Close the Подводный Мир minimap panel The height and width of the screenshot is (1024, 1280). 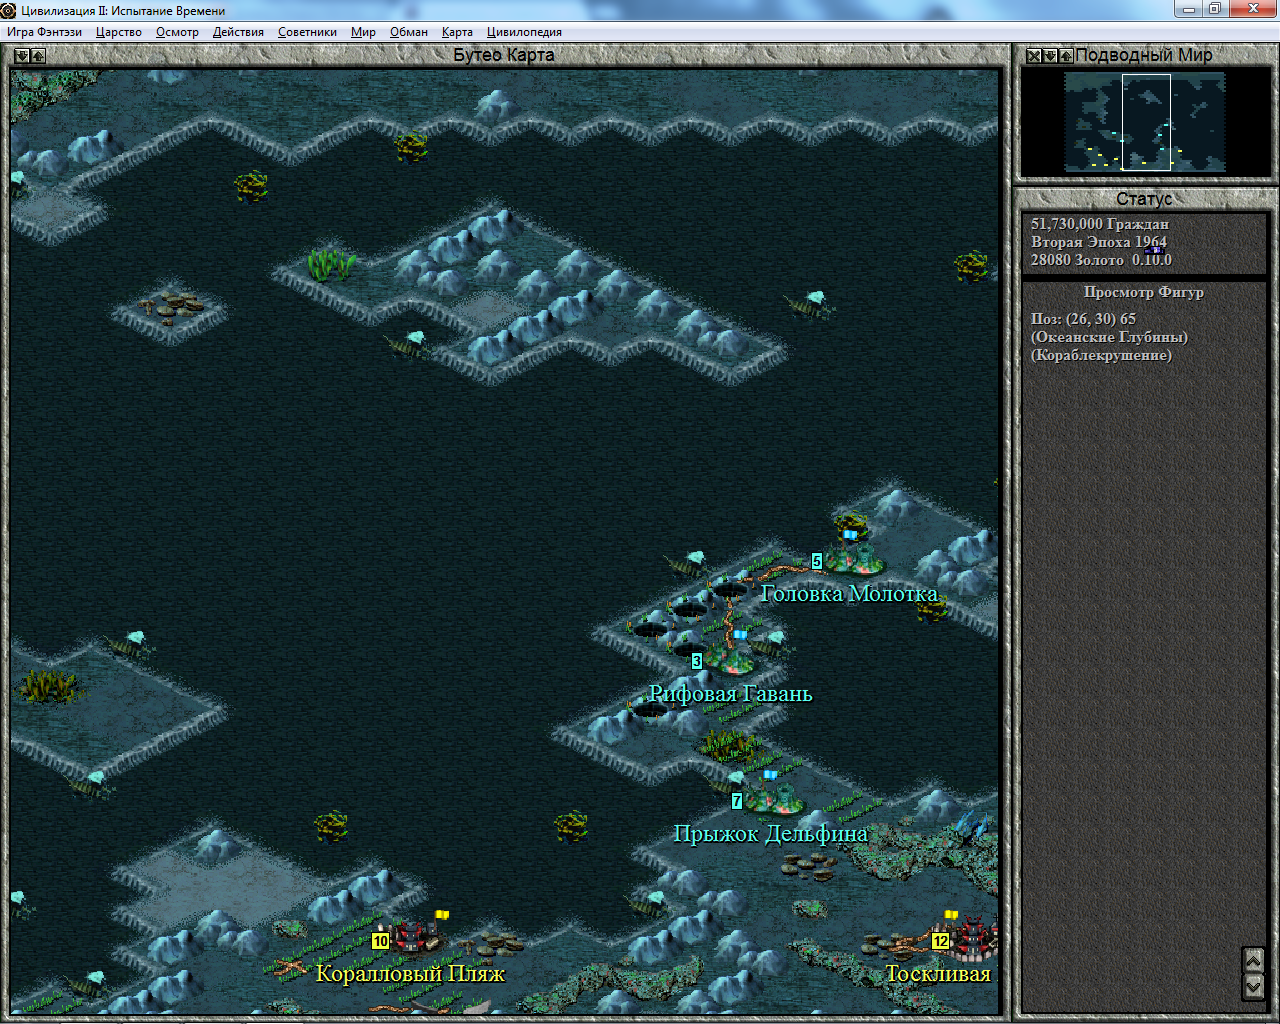[1034, 56]
